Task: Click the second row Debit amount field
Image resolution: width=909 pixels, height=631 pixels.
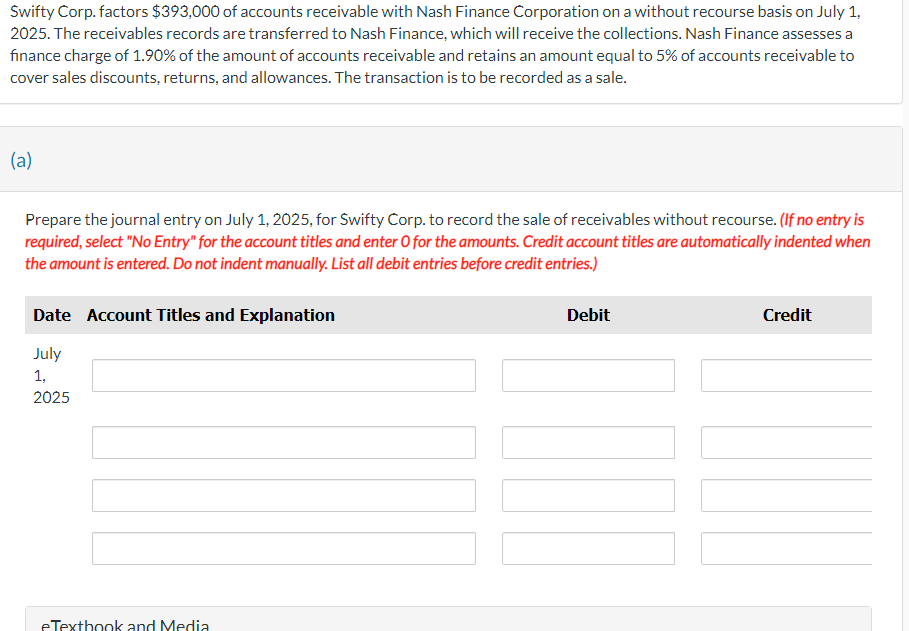Action: point(587,442)
